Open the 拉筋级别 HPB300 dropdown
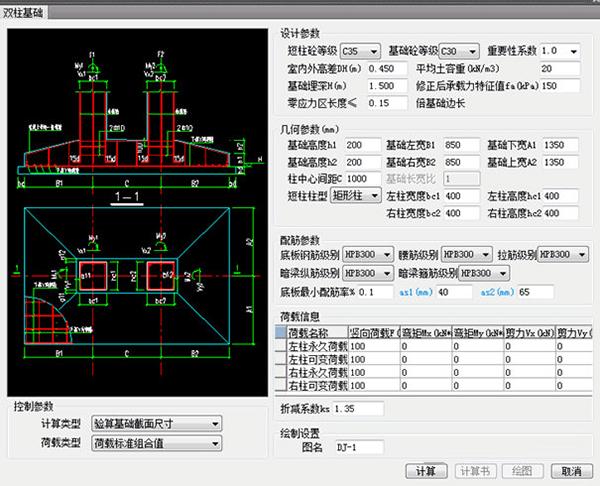The width and height of the screenshot is (600, 486). (x=563, y=254)
